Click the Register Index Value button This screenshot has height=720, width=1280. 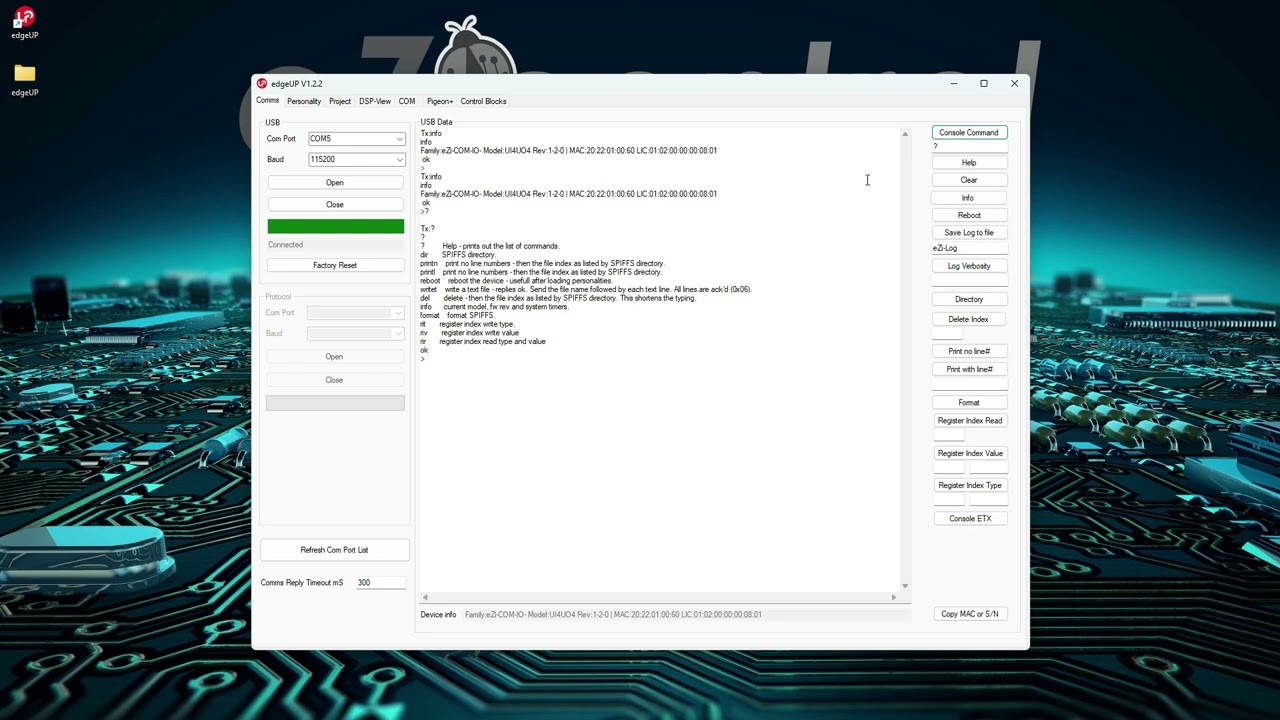click(x=970, y=453)
